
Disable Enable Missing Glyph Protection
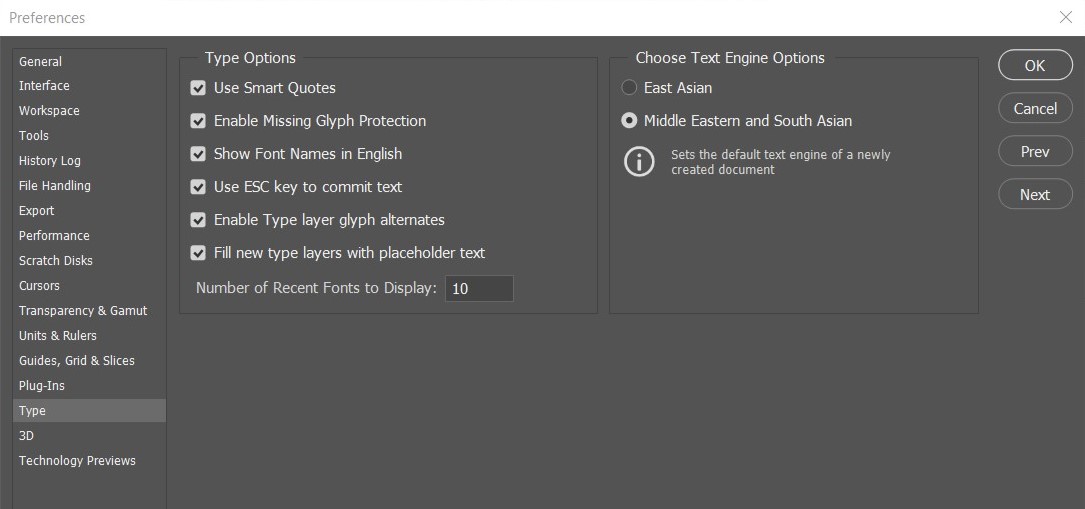tap(198, 121)
